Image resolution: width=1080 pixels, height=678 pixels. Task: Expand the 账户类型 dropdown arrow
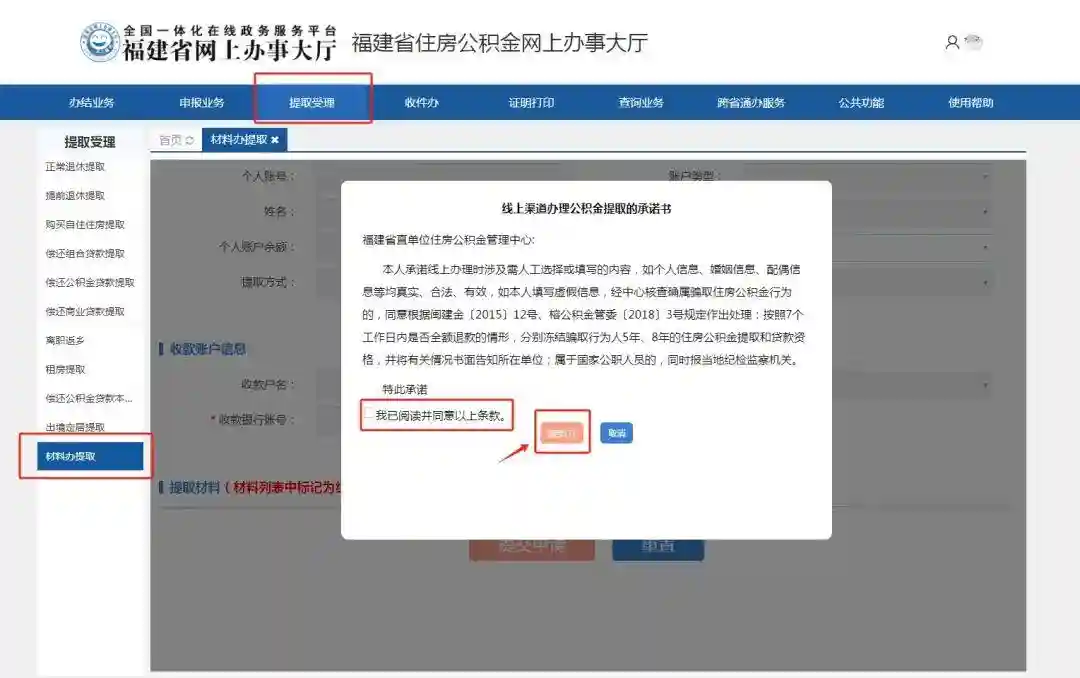985,177
